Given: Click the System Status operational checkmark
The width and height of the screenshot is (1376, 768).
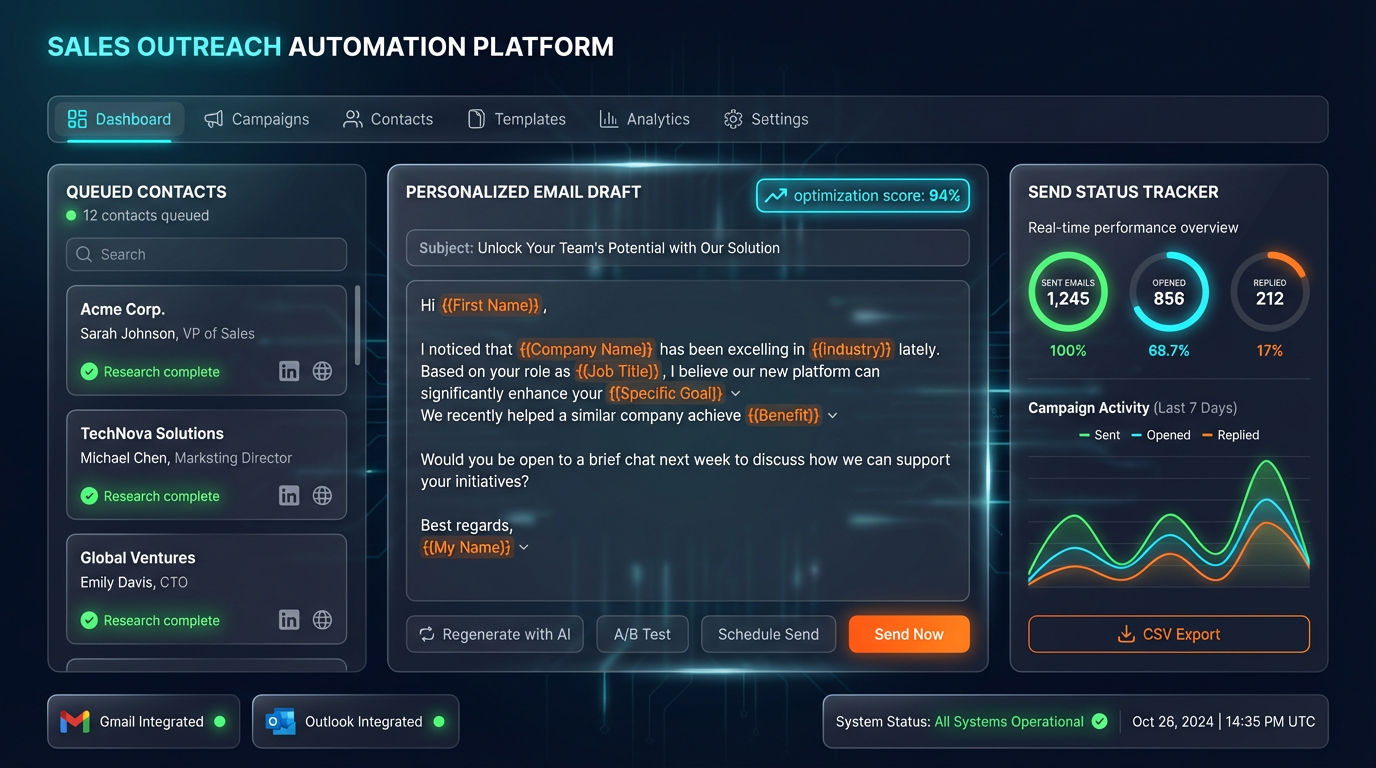Looking at the screenshot, I should (1098, 721).
